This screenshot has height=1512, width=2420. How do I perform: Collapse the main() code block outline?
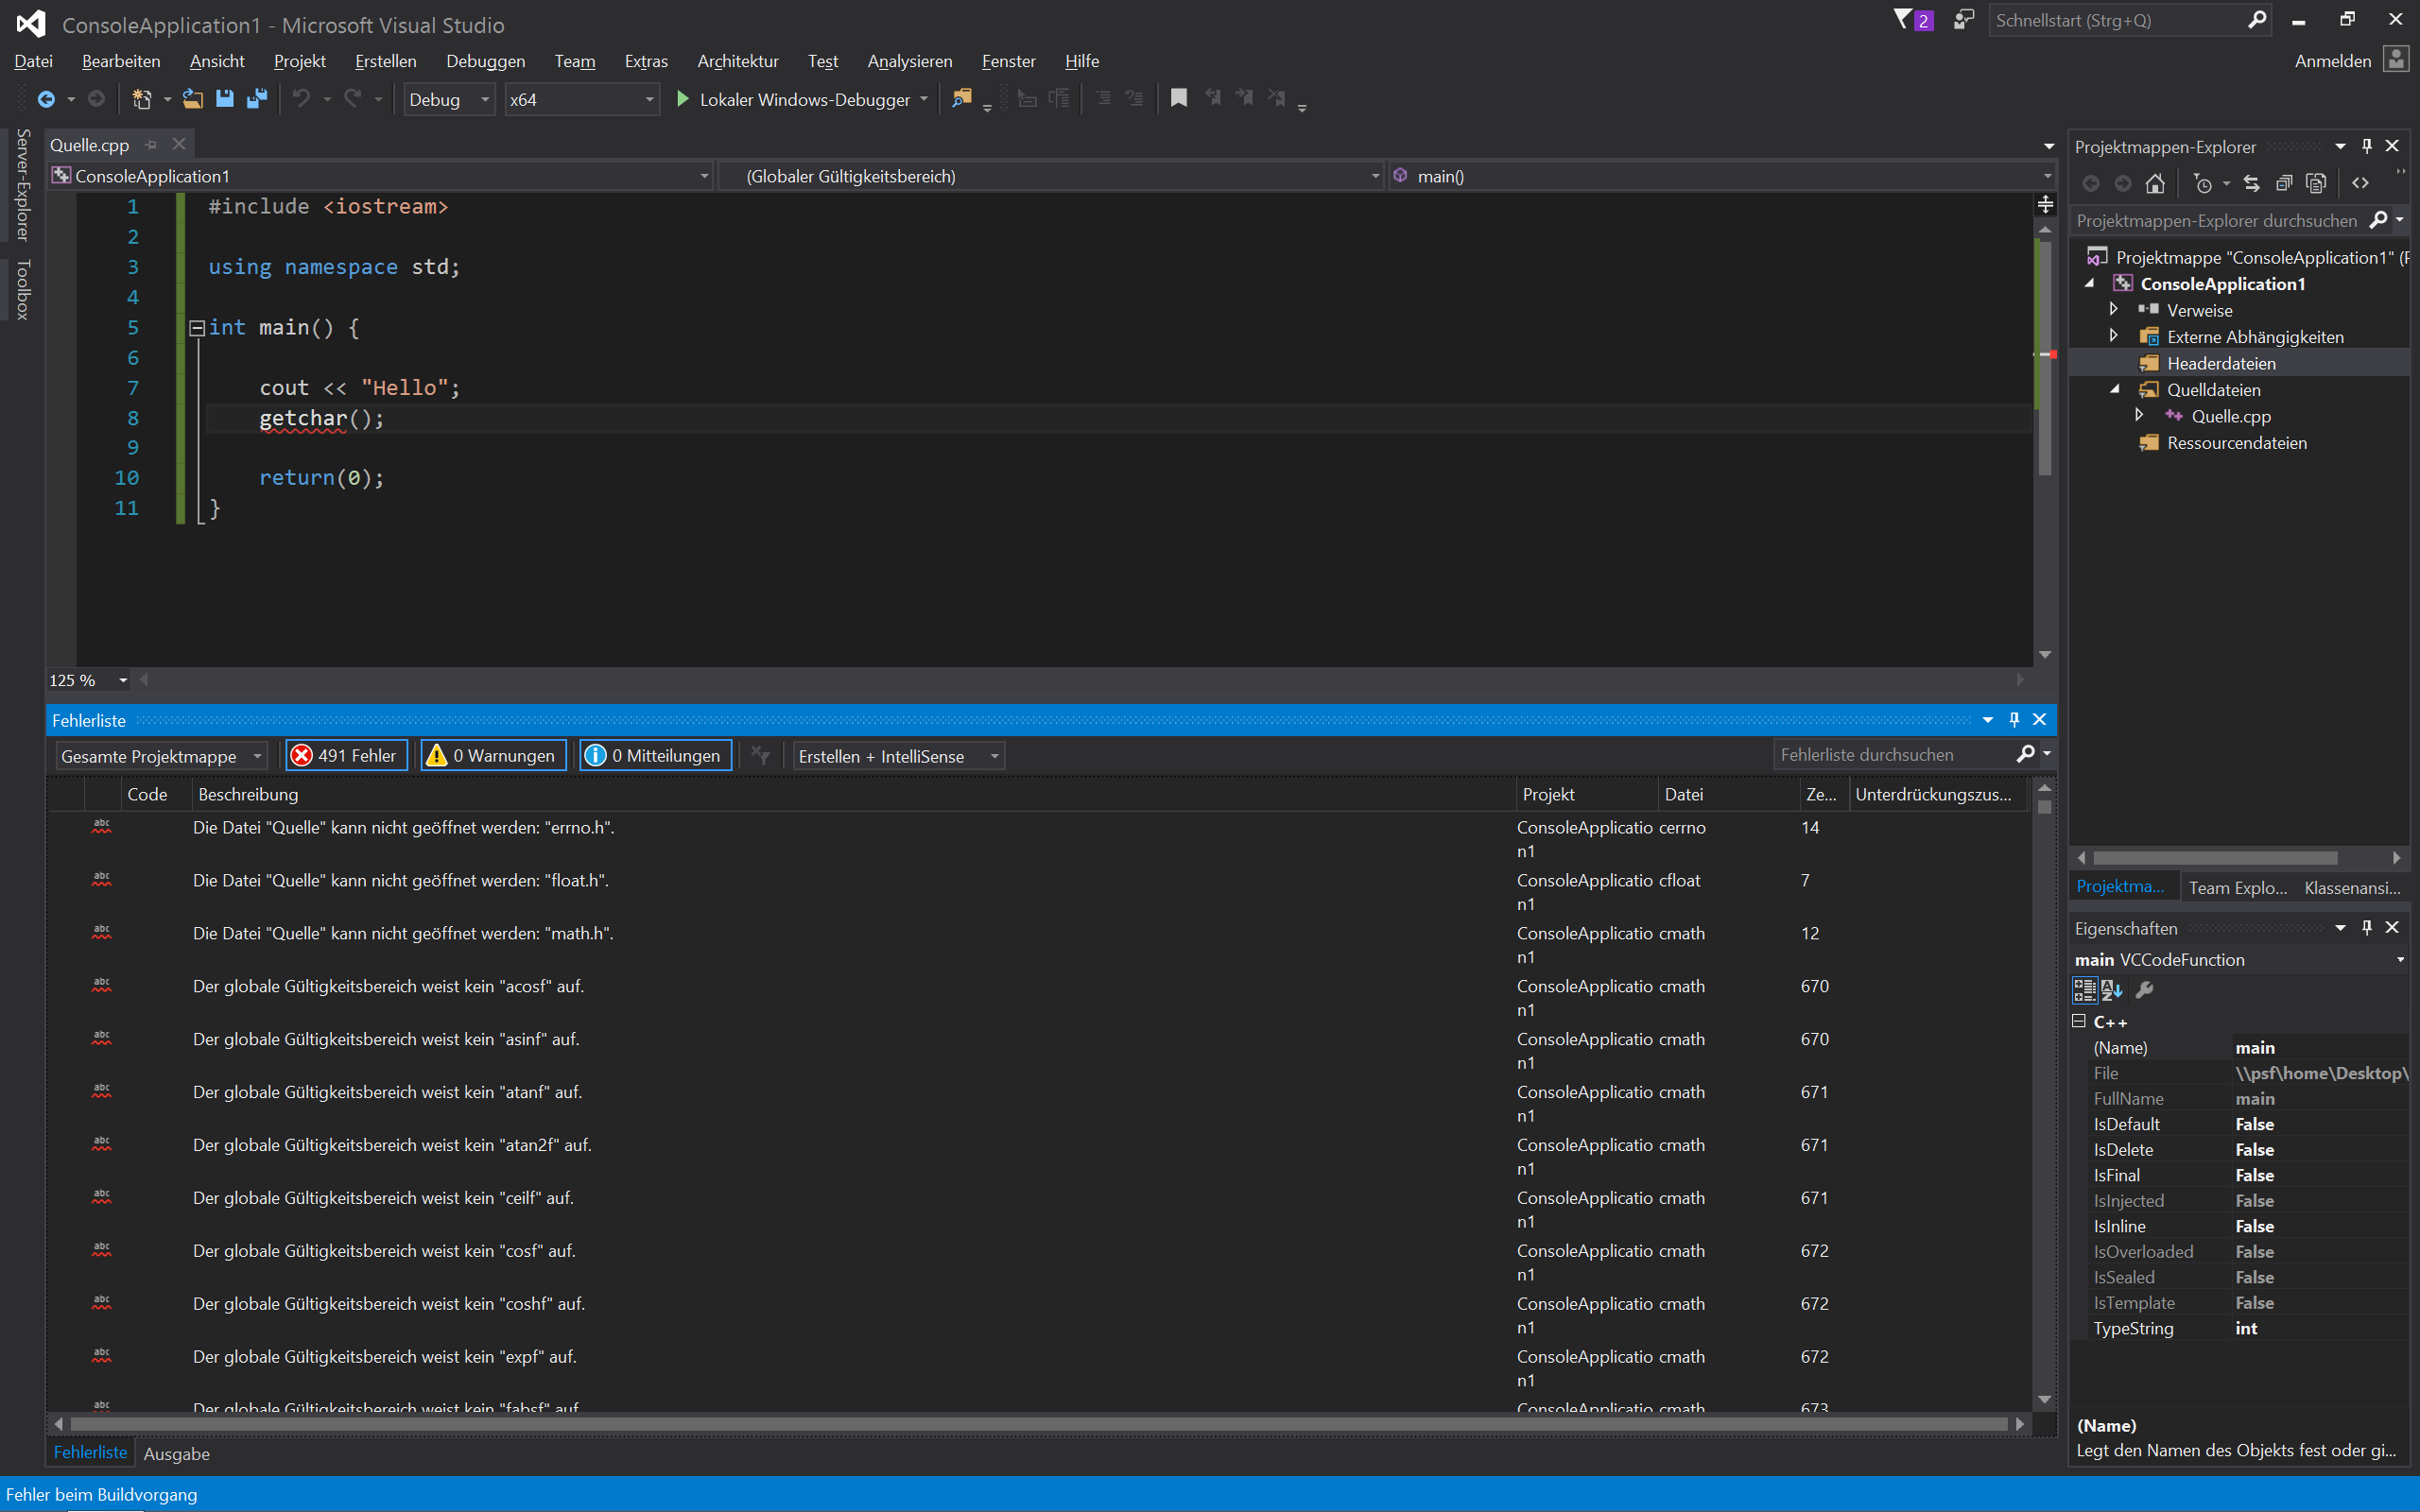pos(197,328)
